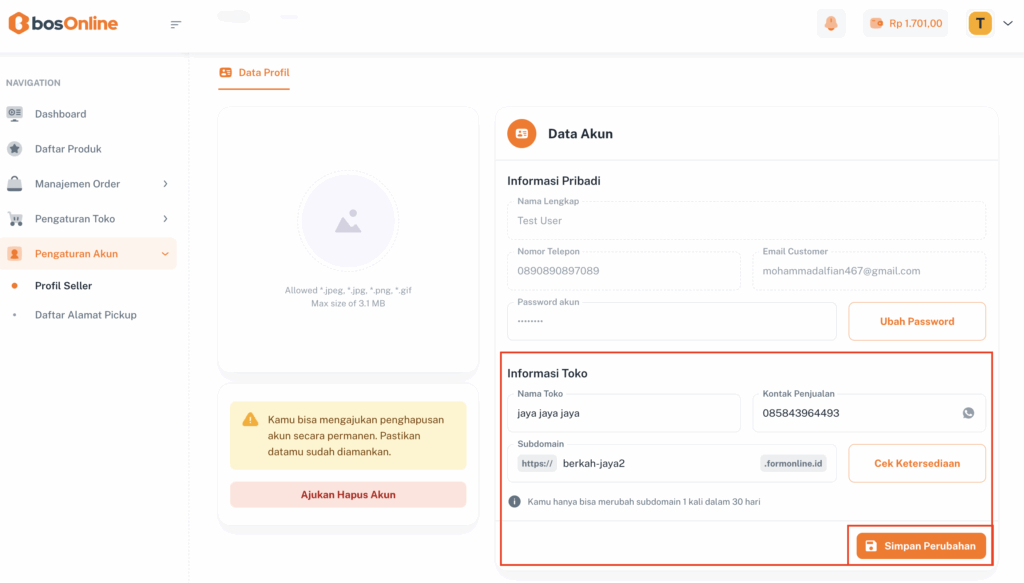Expand the Manajemen Order menu
The image size is (1024, 583).
point(88,184)
